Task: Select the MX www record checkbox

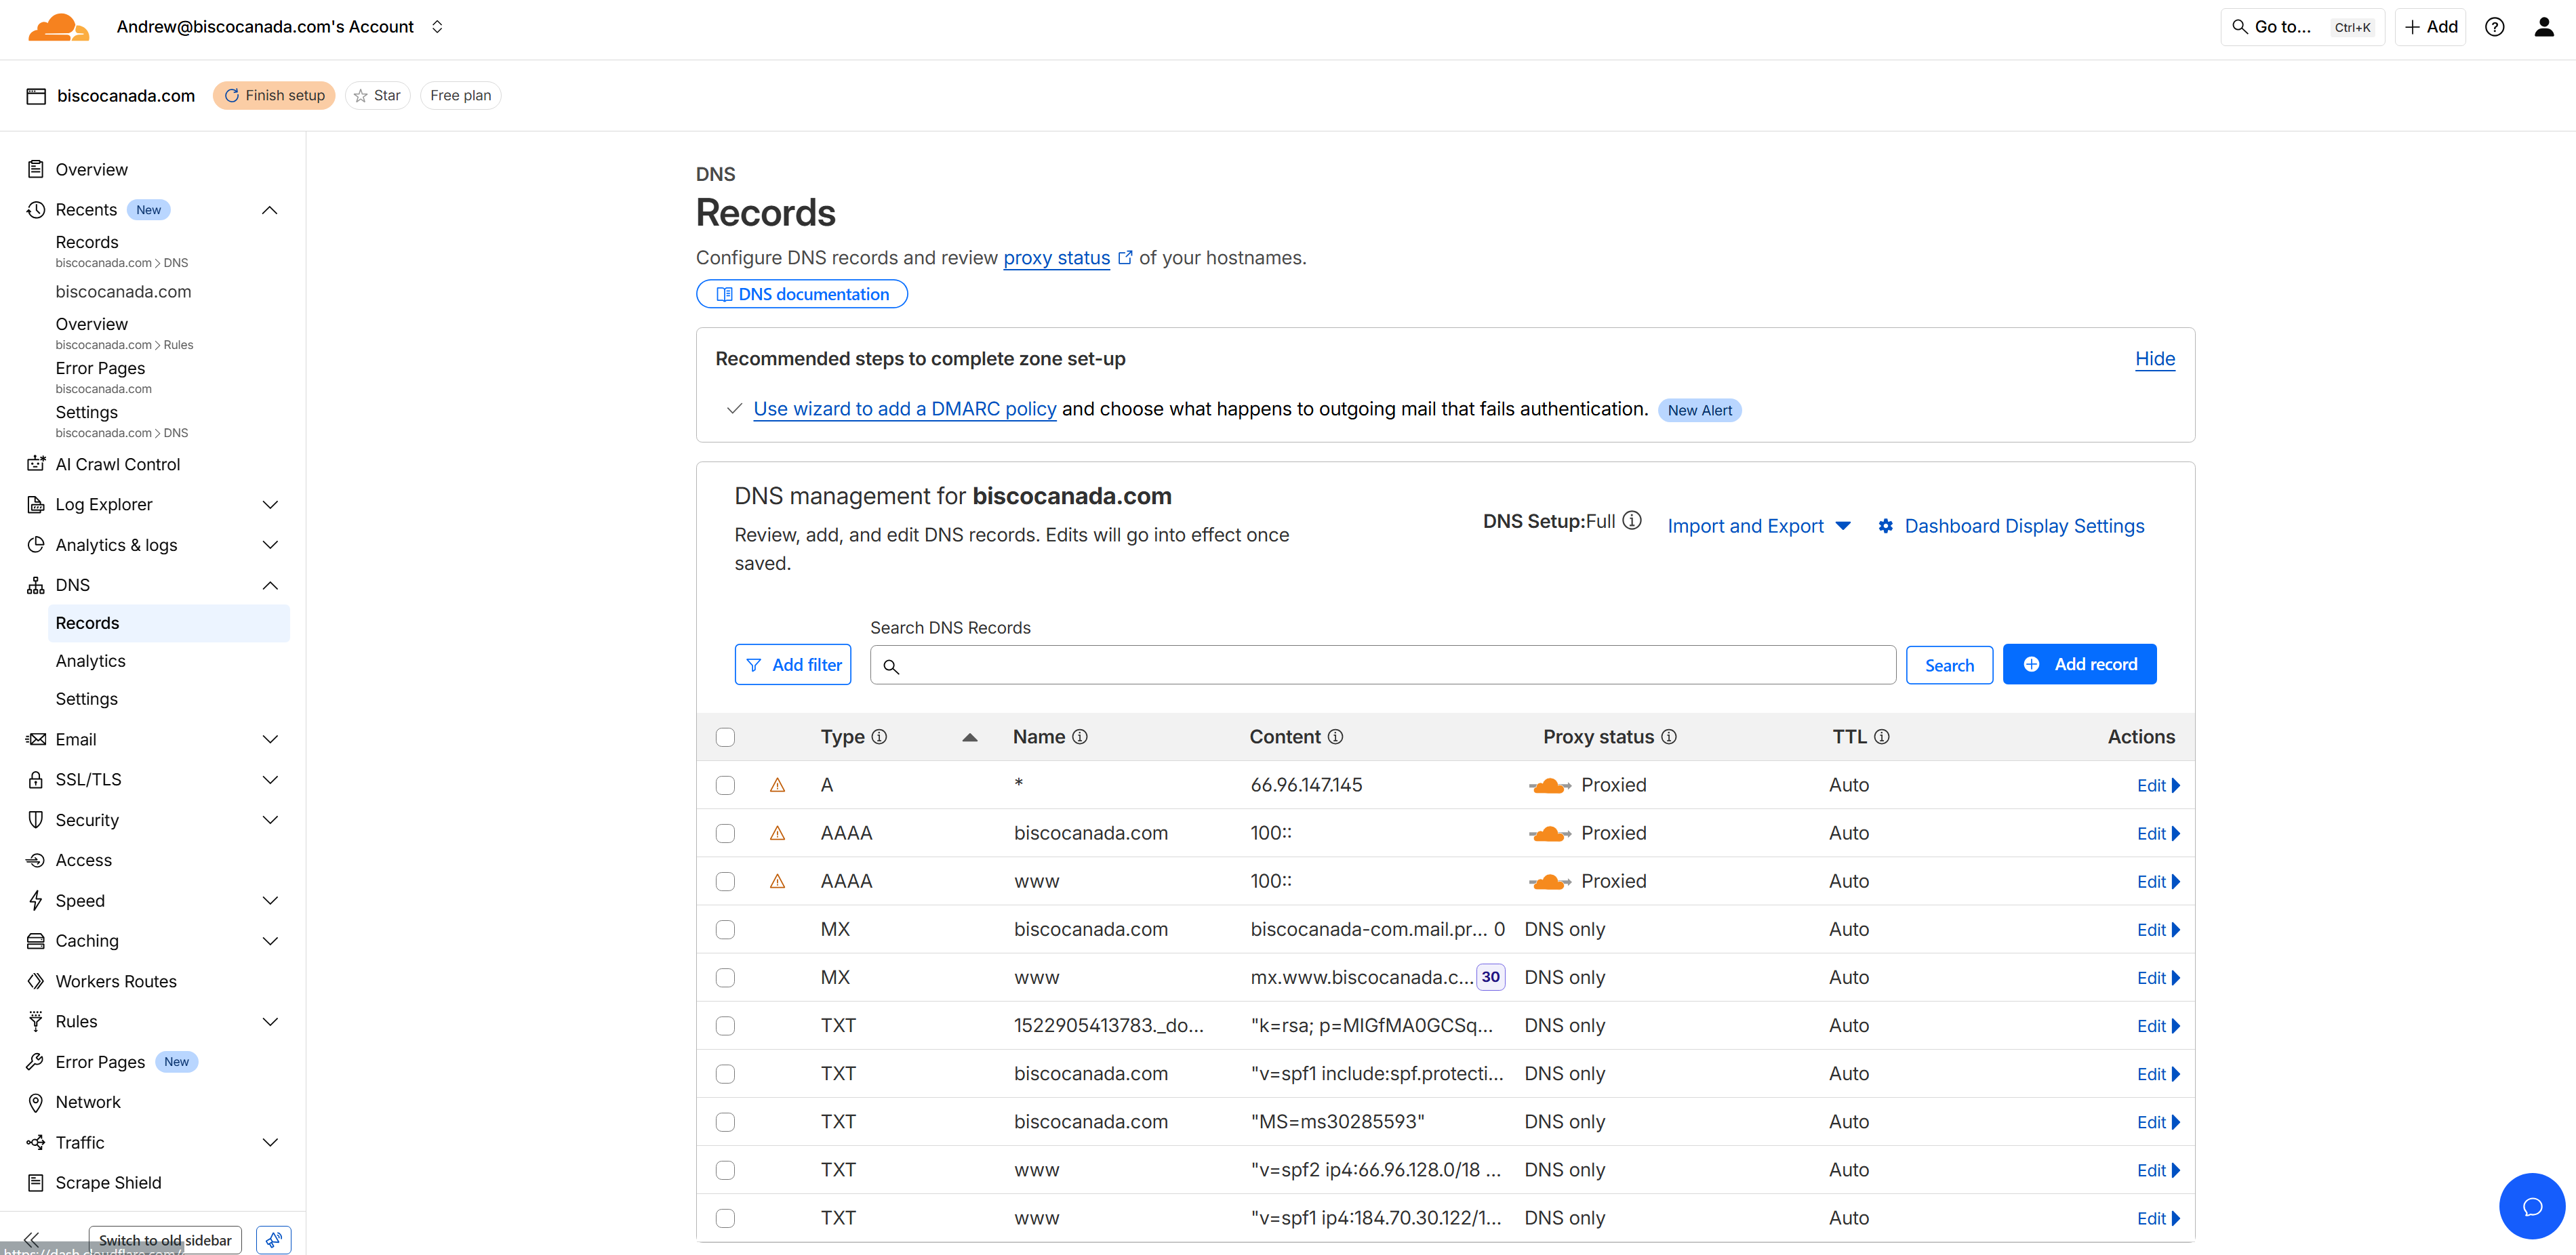Action: [x=725, y=978]
